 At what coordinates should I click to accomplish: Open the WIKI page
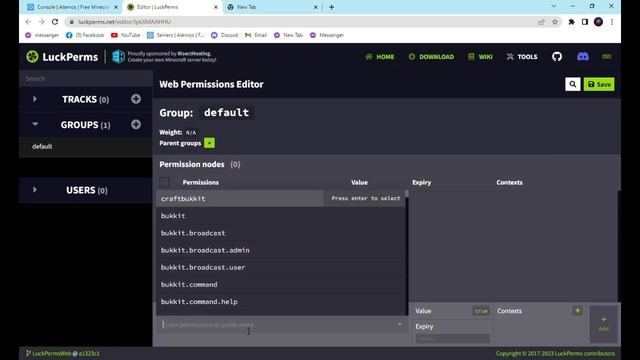480,57
